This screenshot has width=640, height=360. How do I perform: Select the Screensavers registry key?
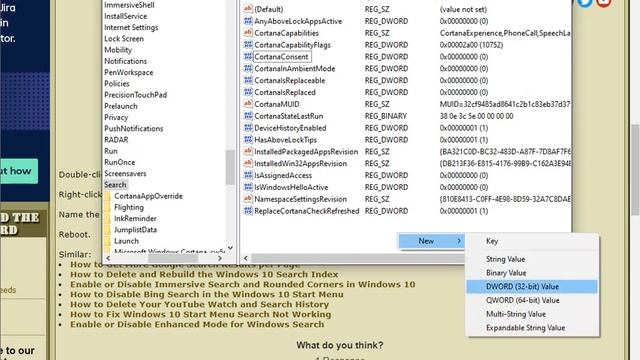coord(125,173)
